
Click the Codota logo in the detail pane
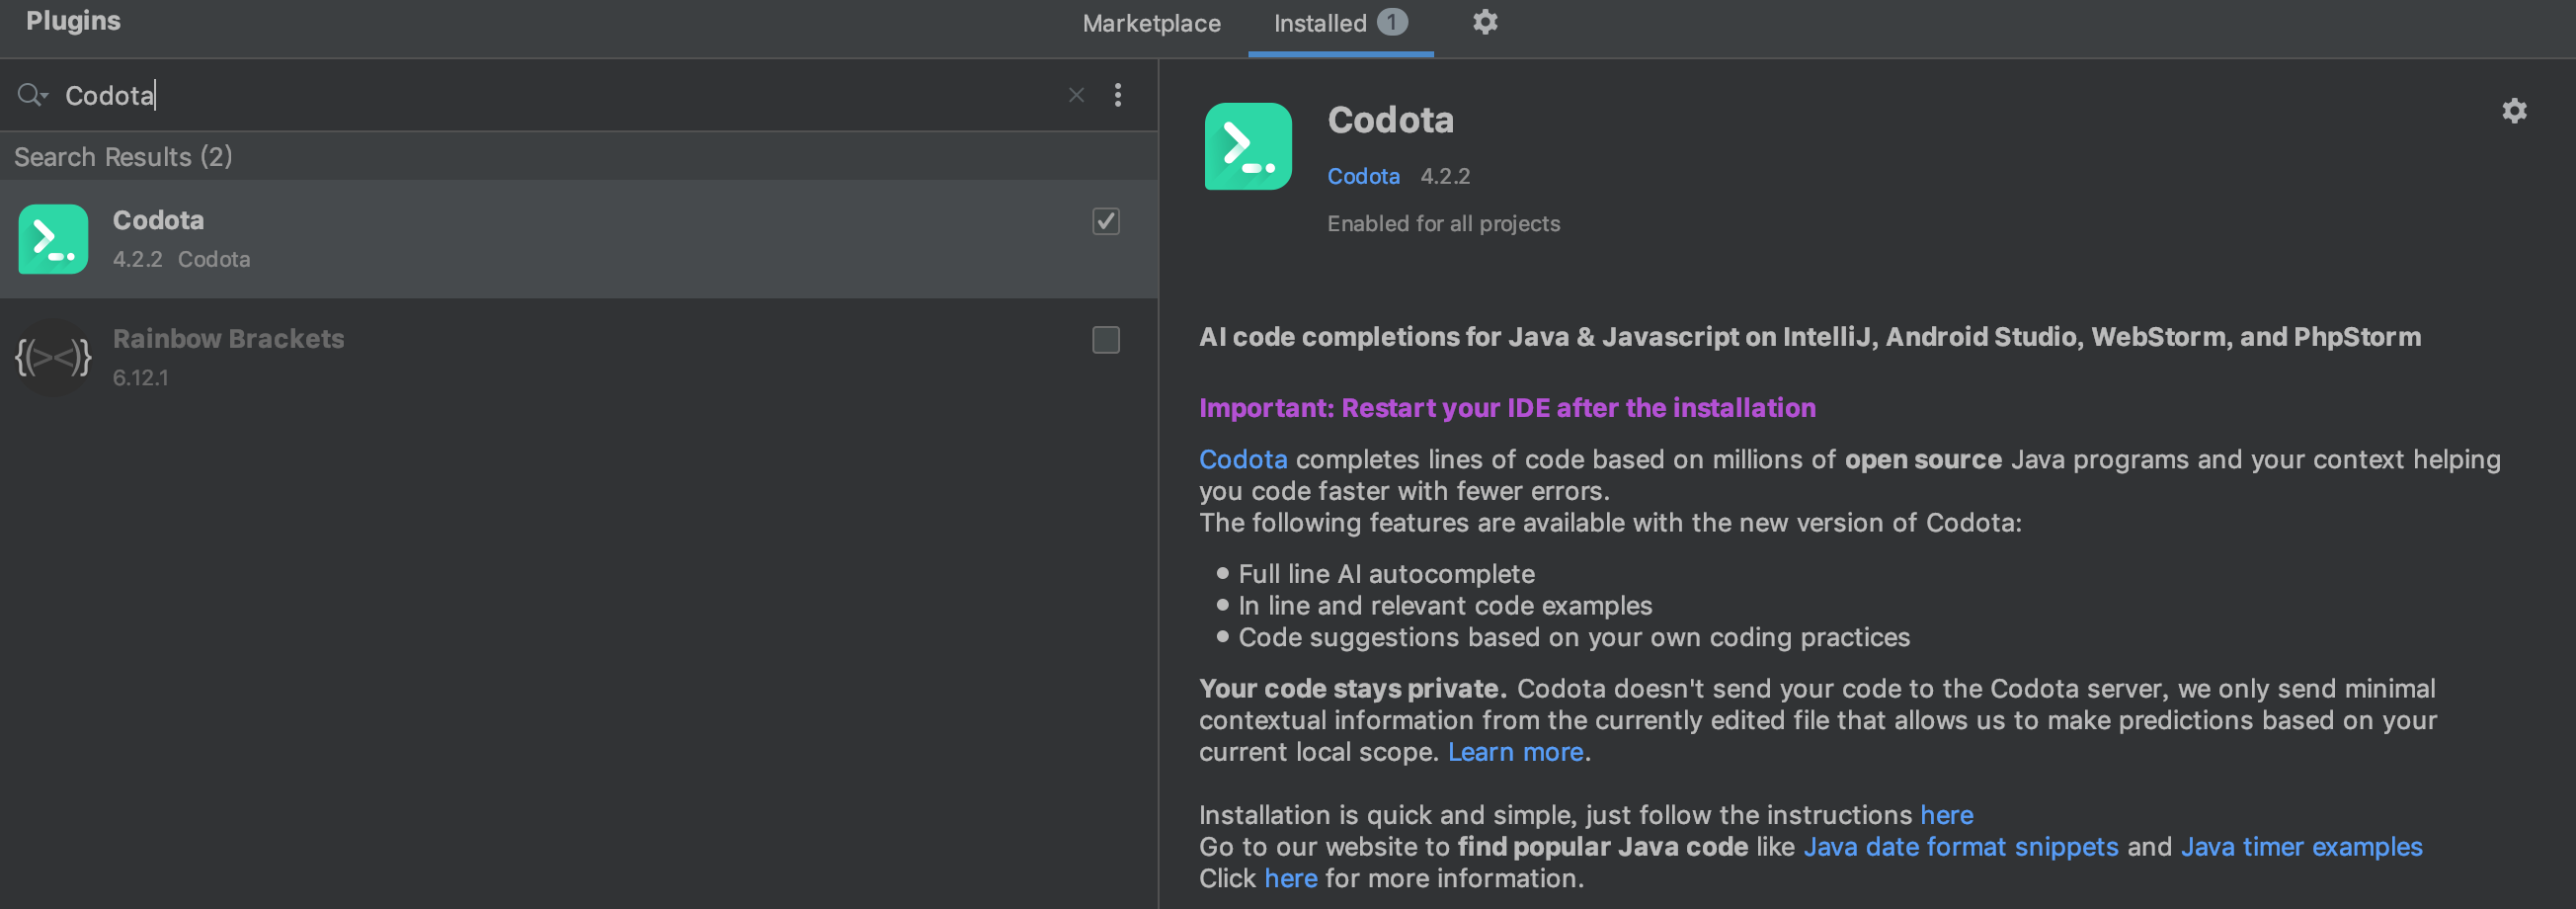[x=1247, y=146]
